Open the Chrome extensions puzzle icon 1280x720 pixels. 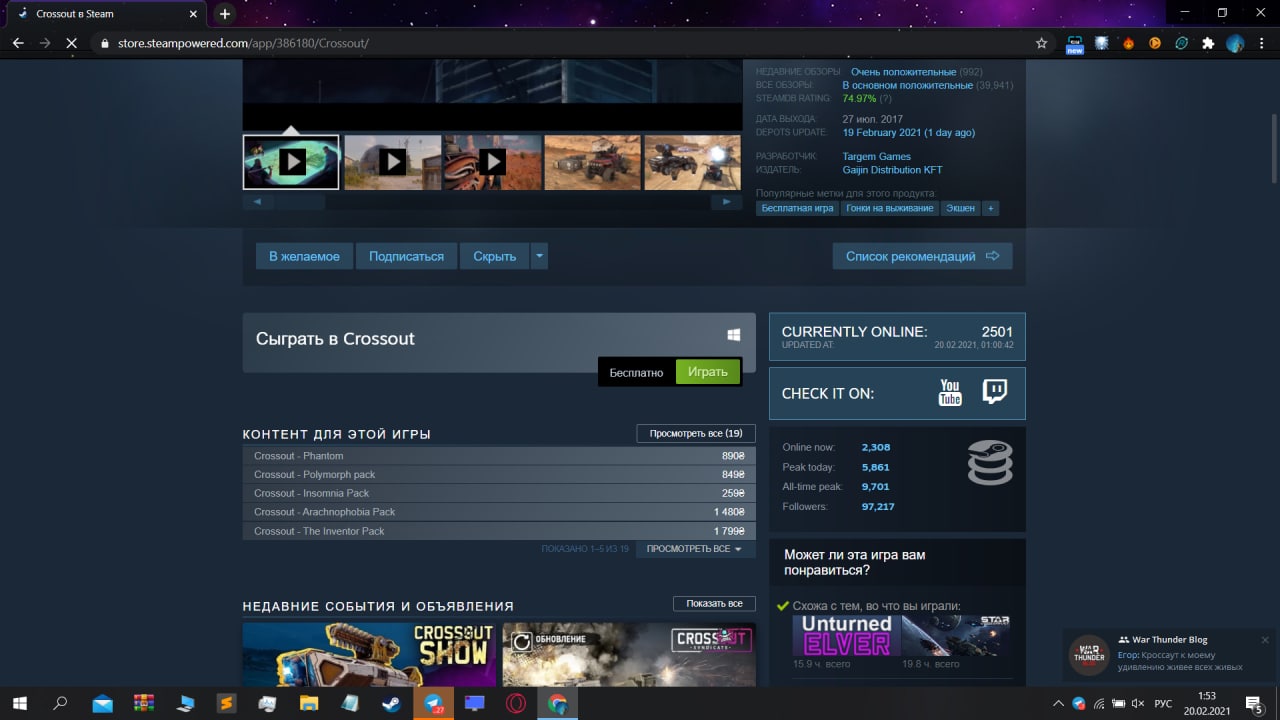point(1208,43)
